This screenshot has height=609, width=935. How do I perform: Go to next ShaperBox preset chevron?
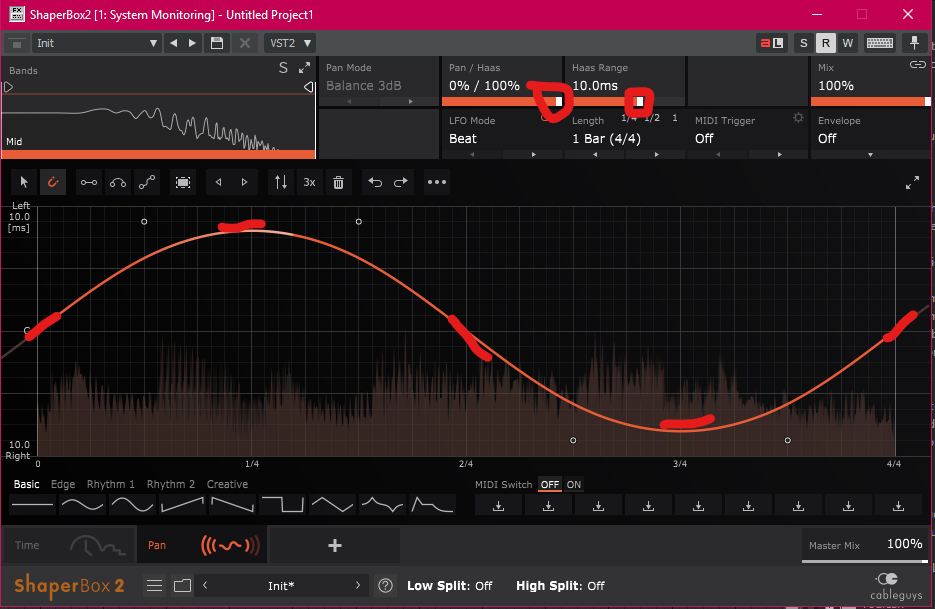[358, 585]
